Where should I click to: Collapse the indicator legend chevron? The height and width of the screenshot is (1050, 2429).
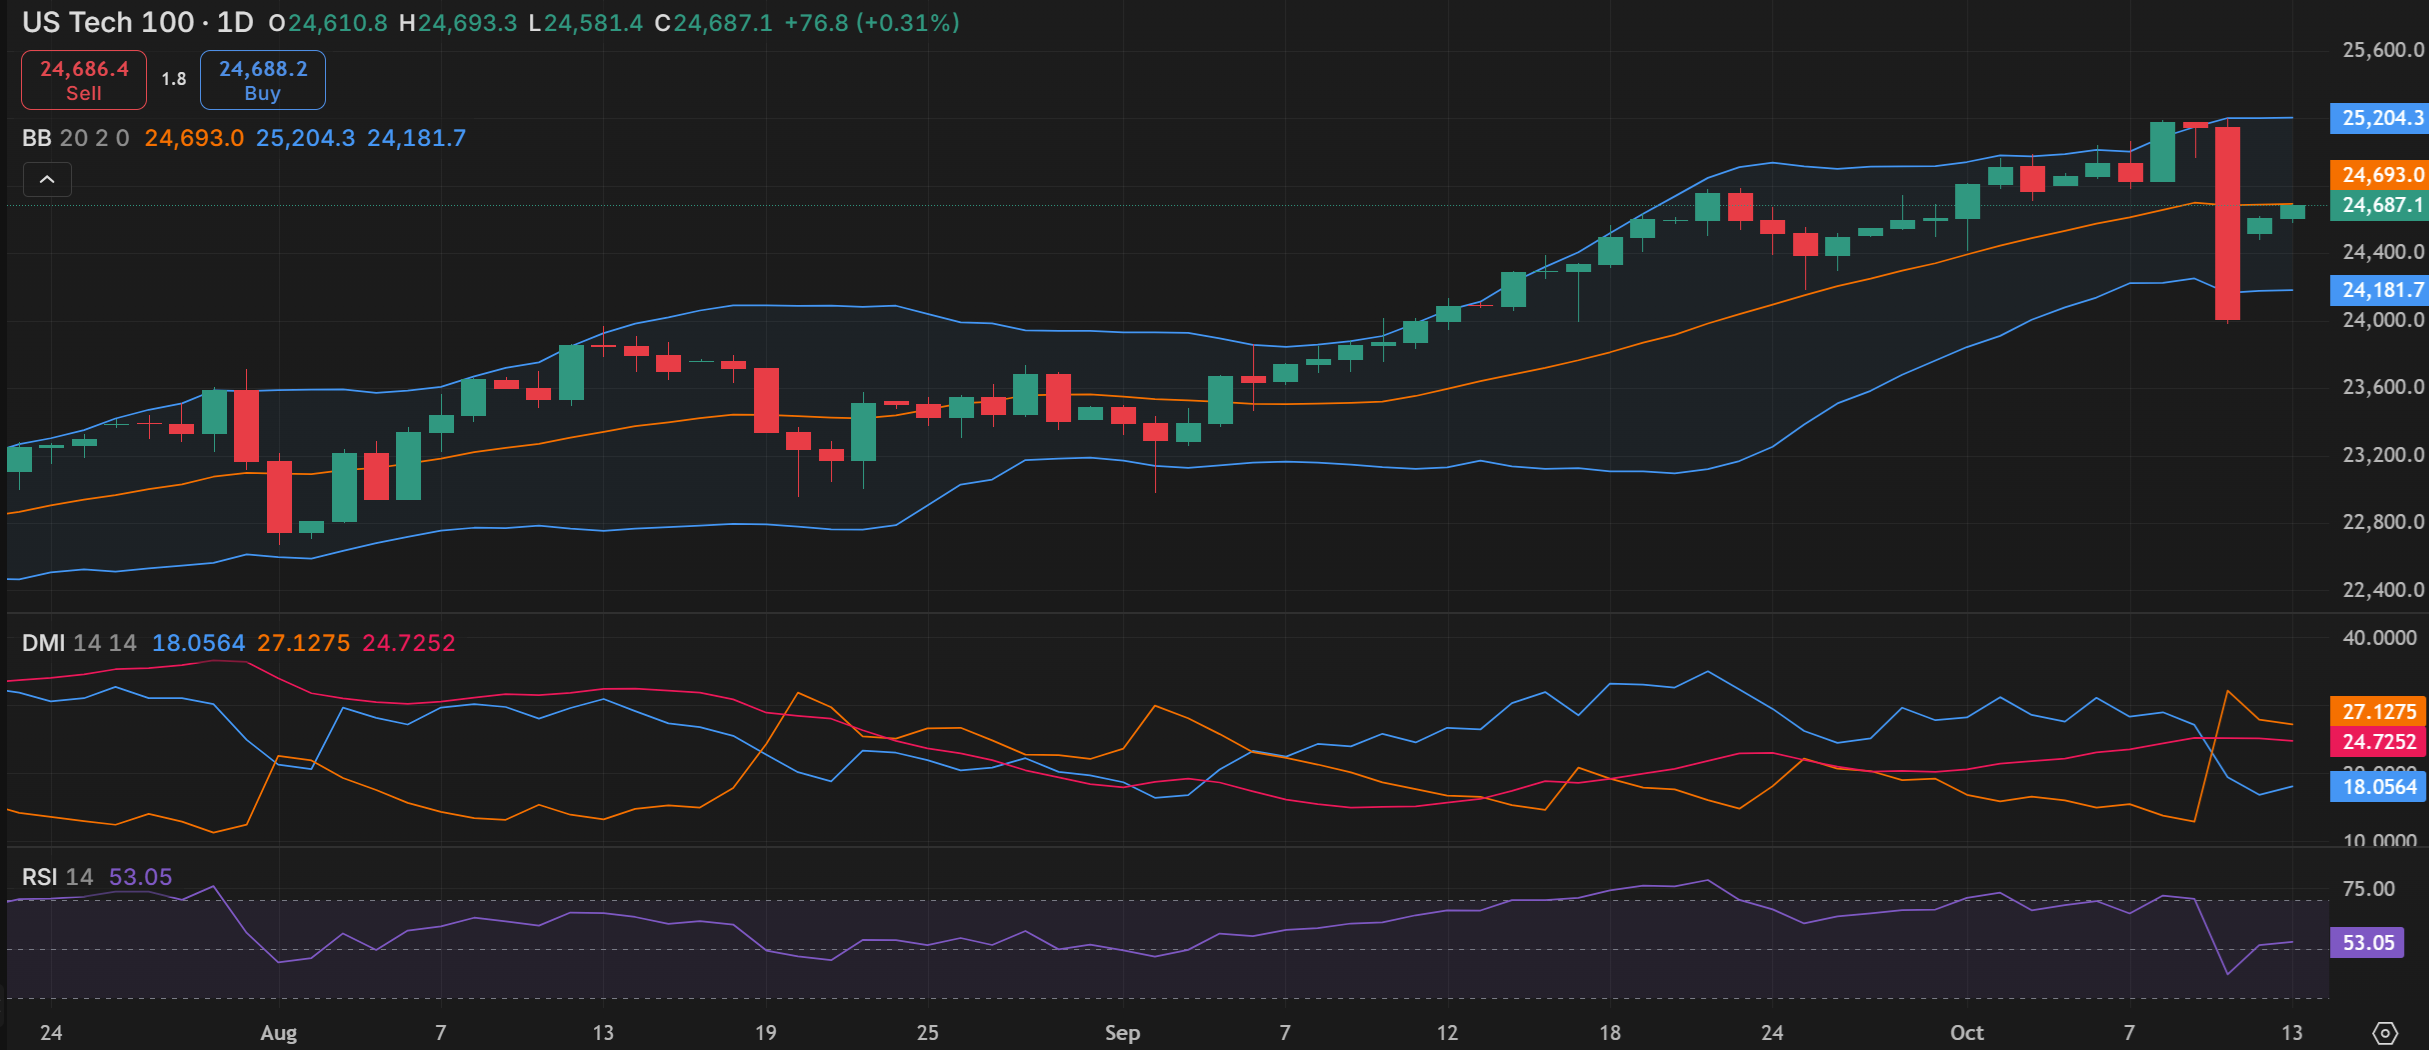point(47,180)
